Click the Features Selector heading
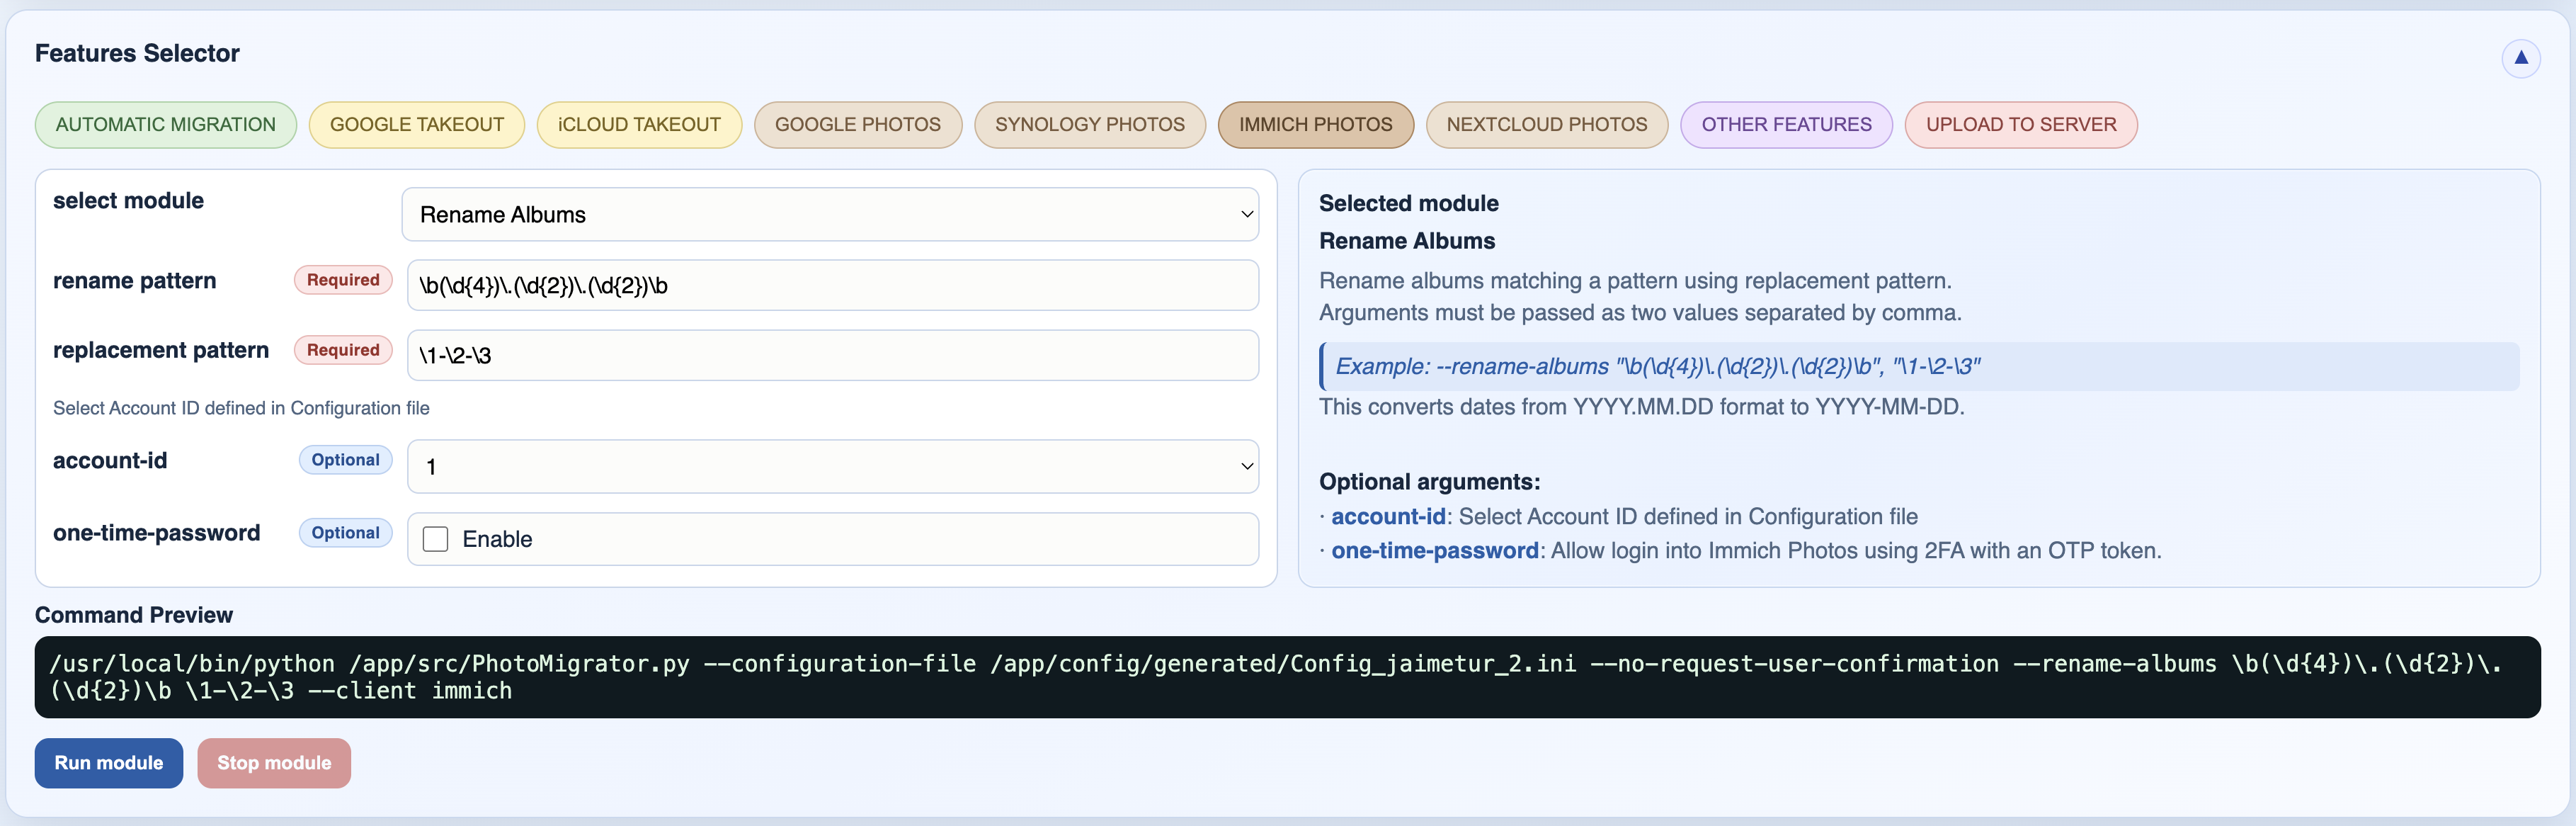2576x826 pixels. pos(137,54)
